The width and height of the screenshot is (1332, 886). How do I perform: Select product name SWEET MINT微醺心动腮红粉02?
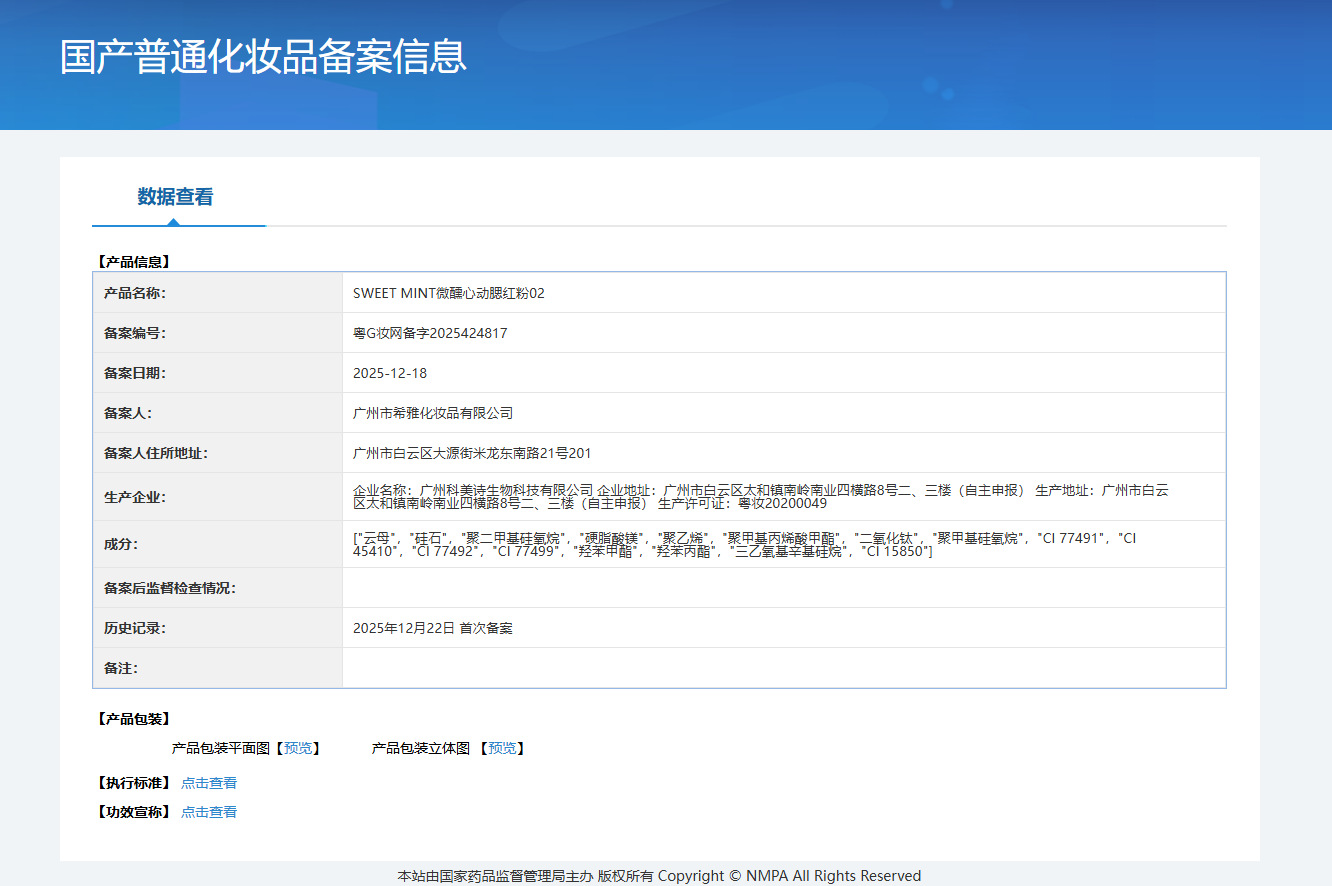click(449, 293)
